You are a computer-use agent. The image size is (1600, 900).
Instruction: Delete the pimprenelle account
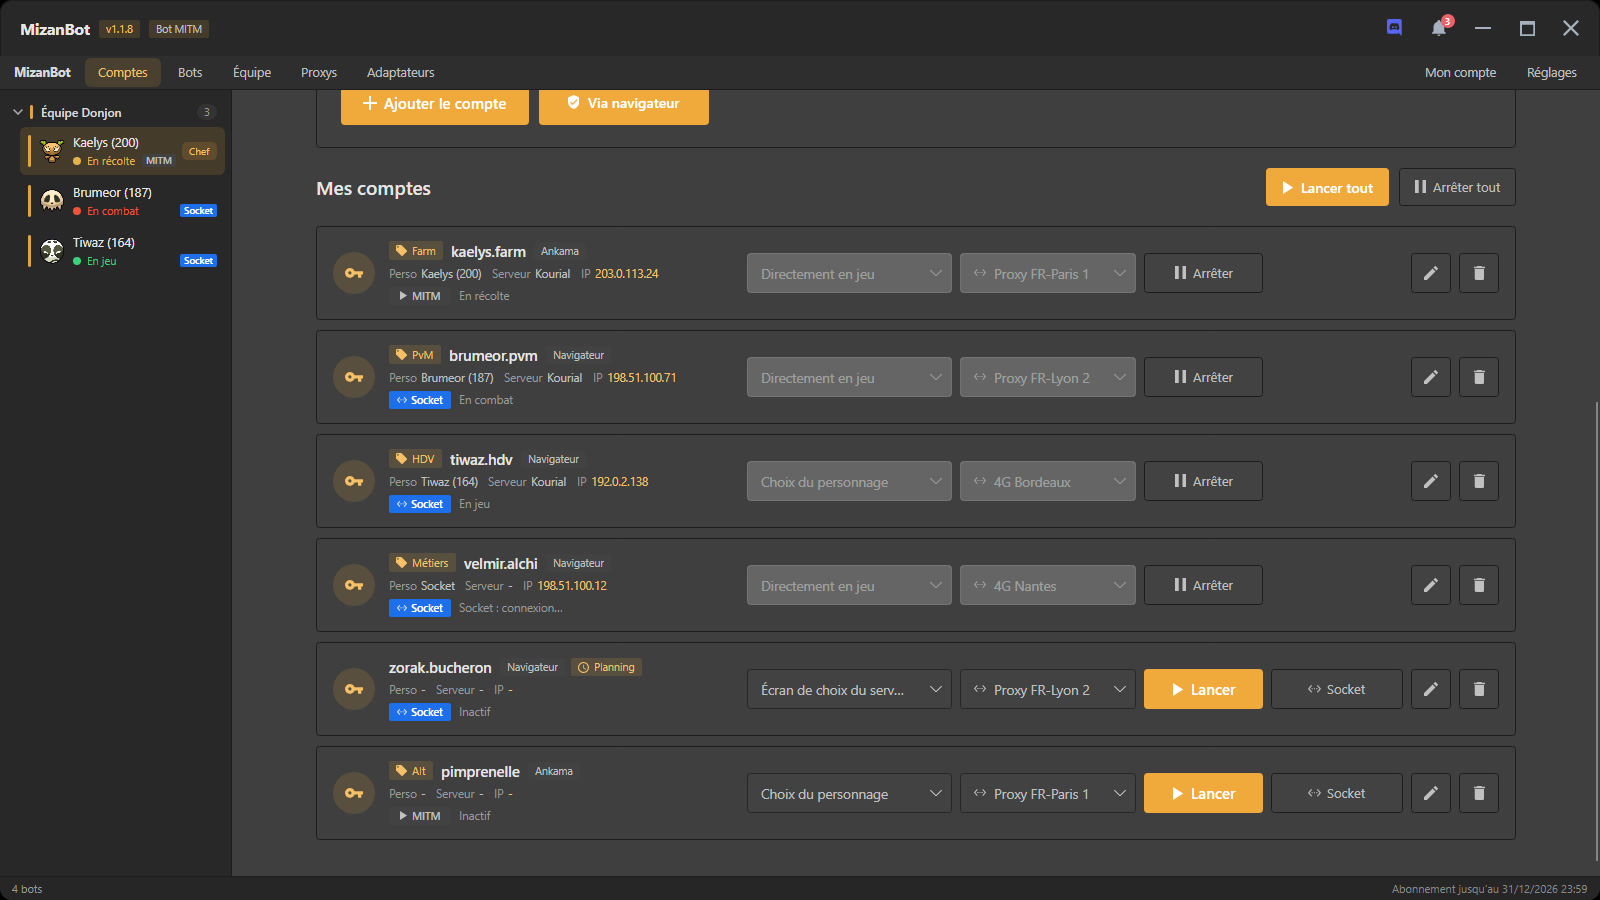pyautogui.click(x=1479, y=793)
